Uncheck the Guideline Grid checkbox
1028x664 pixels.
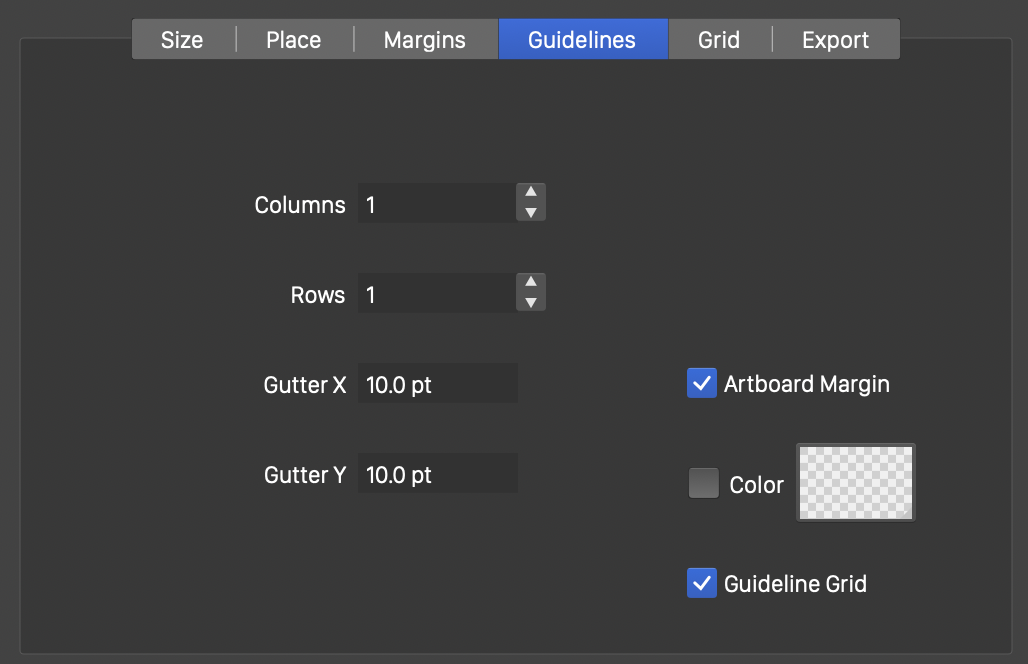702,583
